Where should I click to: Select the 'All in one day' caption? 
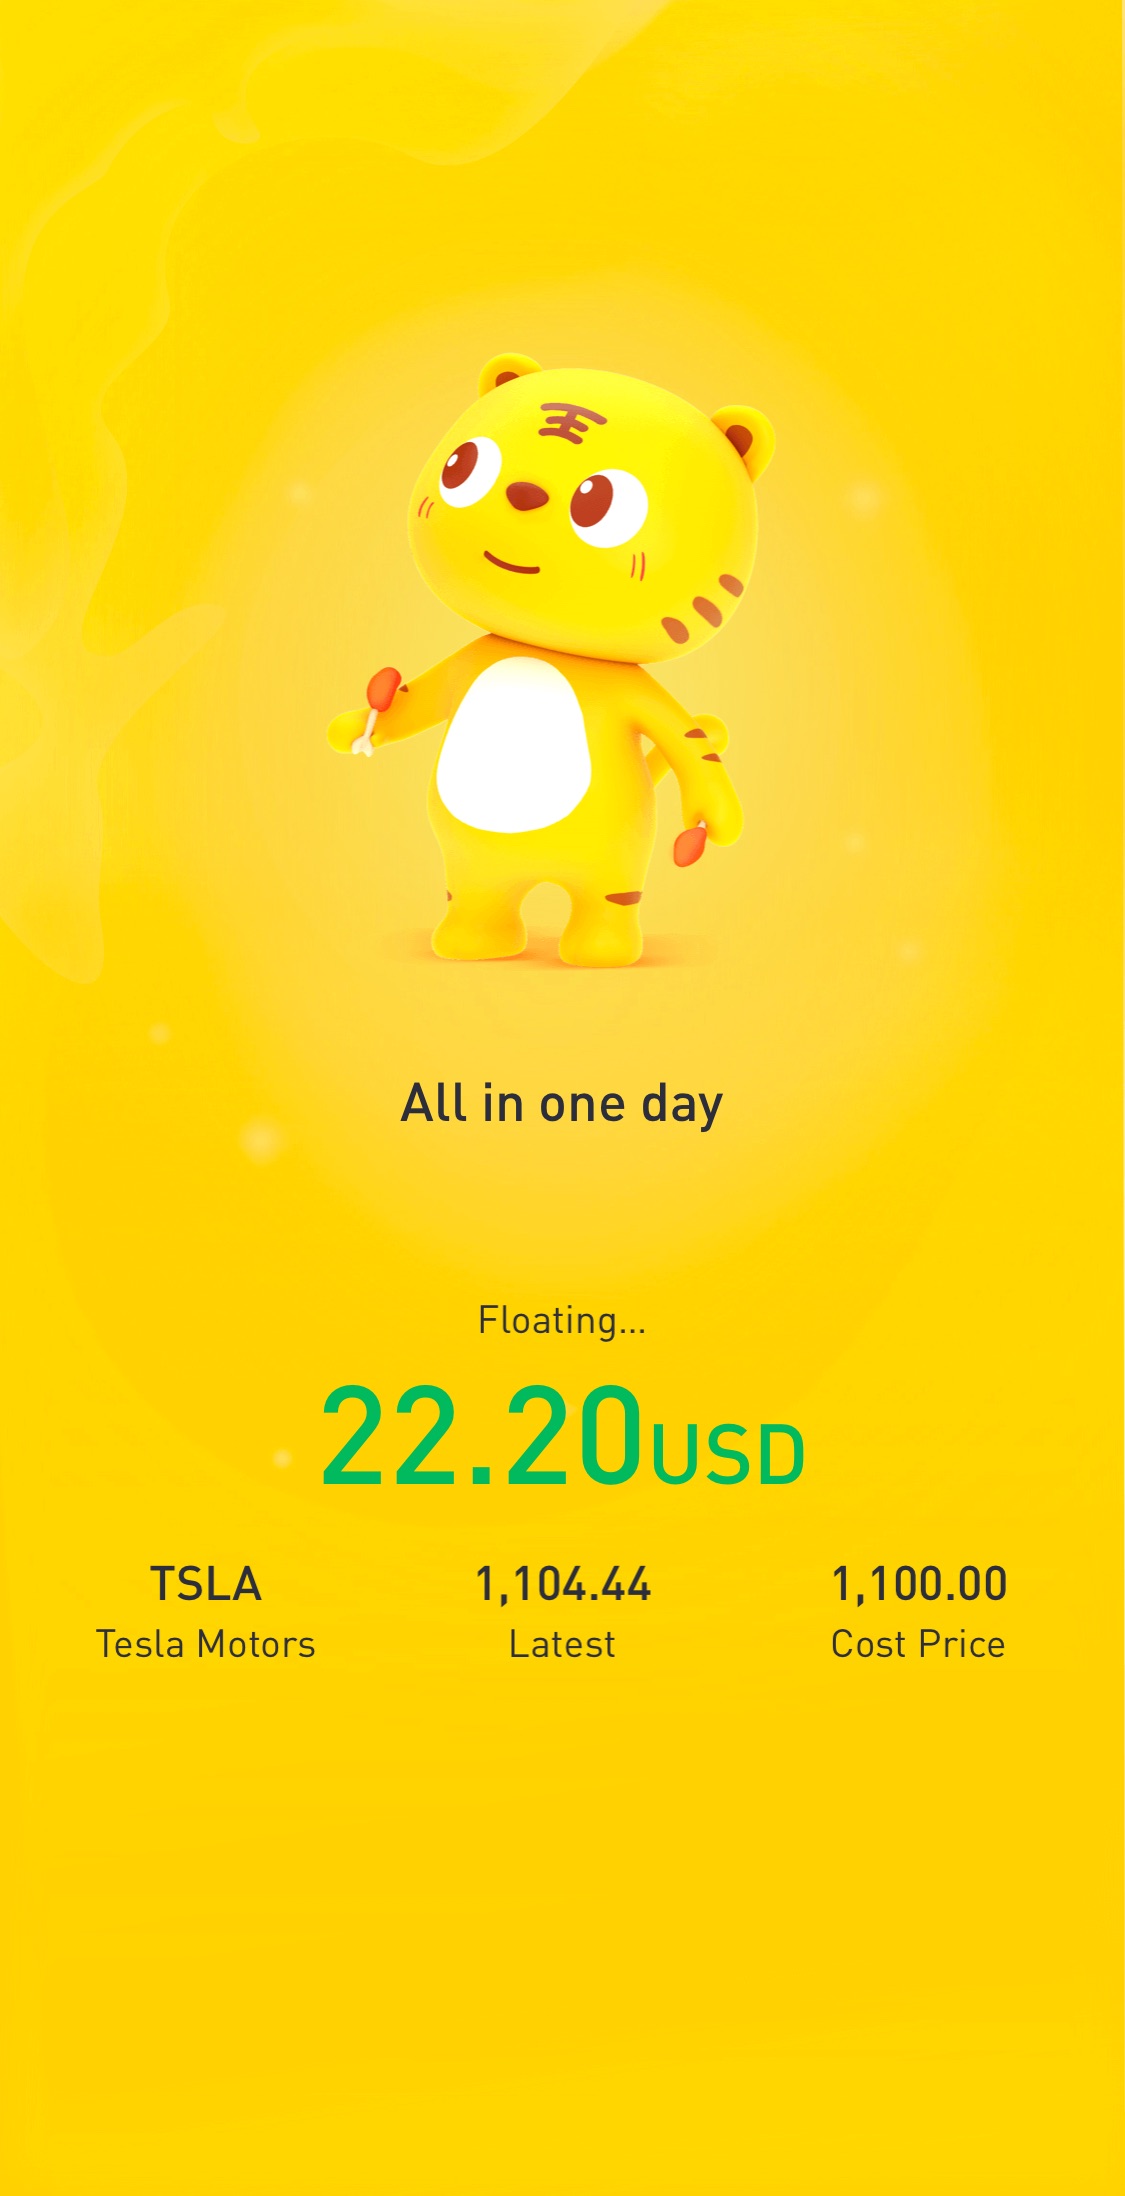562,1104
